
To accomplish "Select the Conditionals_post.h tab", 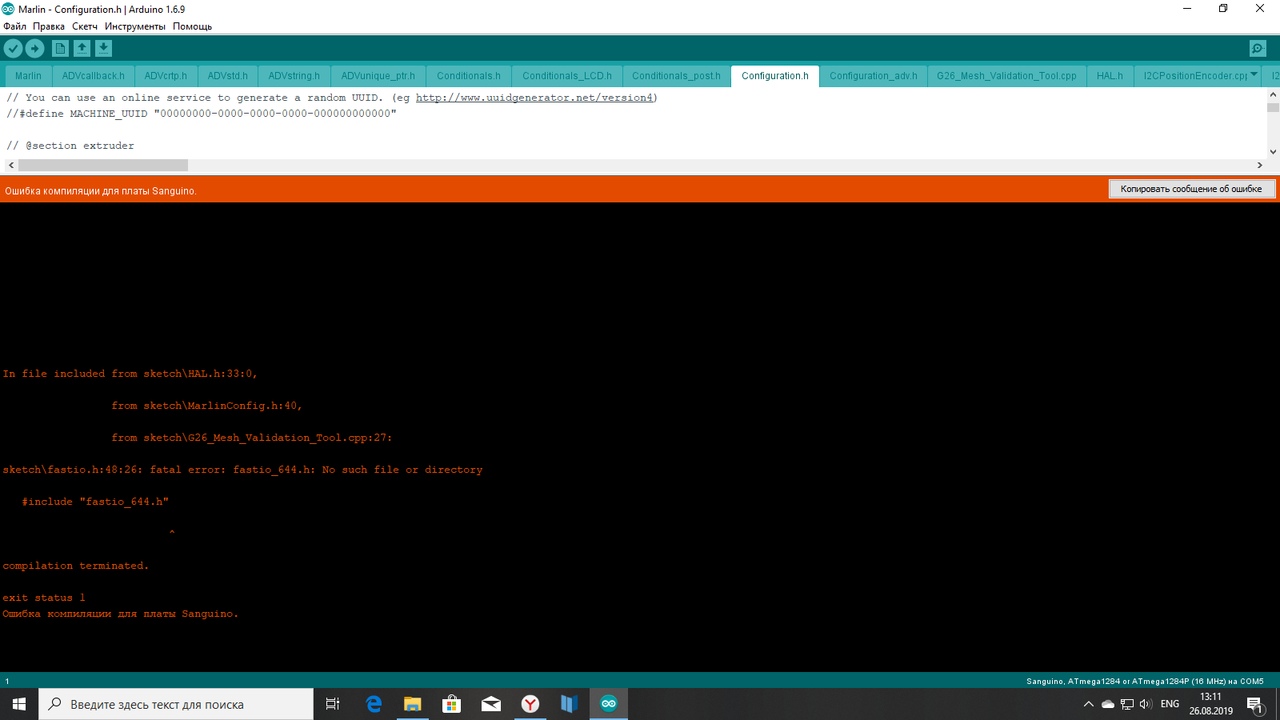I will pyautogui.click(x=676, y=76).
